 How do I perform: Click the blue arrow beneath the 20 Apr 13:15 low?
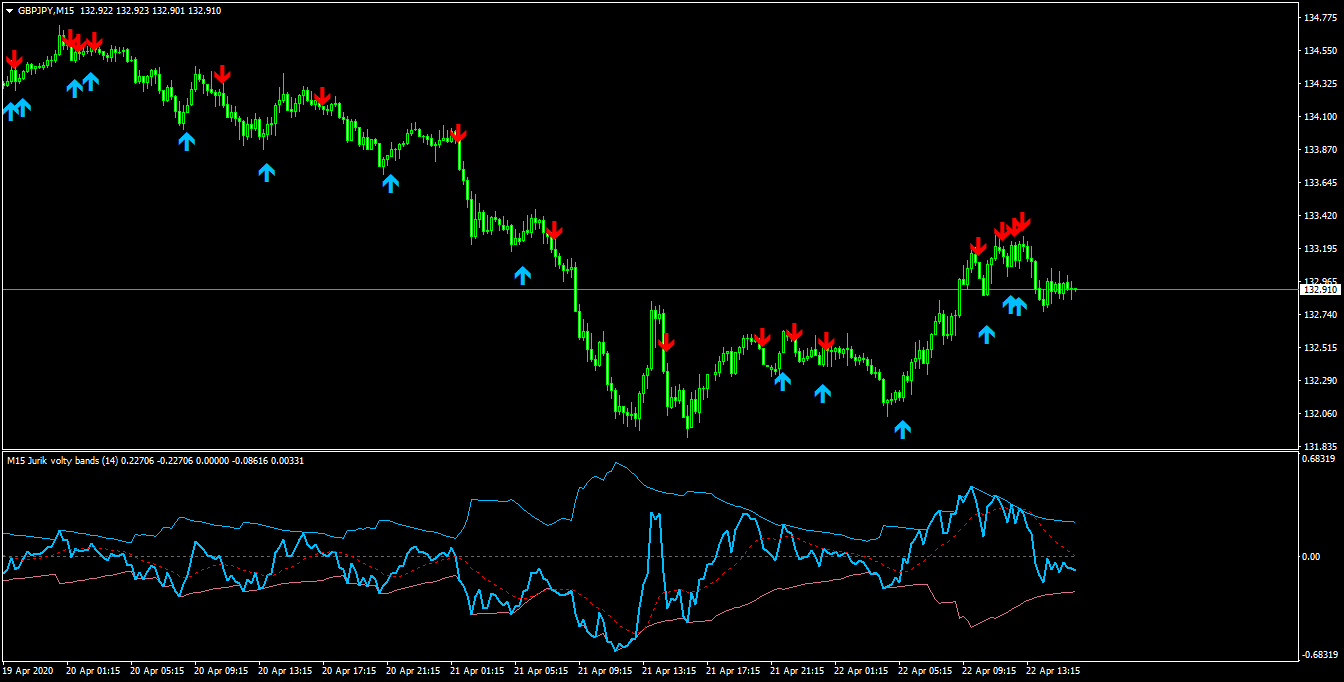pyautogui.click(x=266, y=172)
